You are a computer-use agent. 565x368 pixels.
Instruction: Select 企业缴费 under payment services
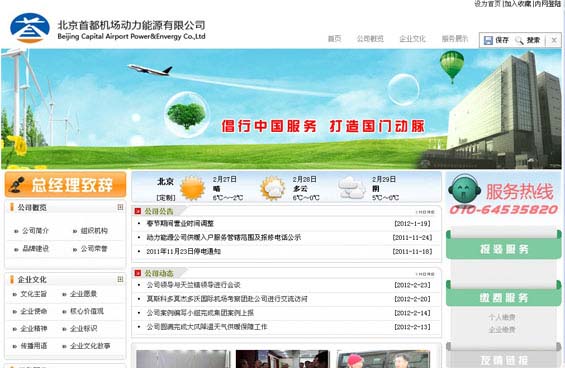coord(502,329)
